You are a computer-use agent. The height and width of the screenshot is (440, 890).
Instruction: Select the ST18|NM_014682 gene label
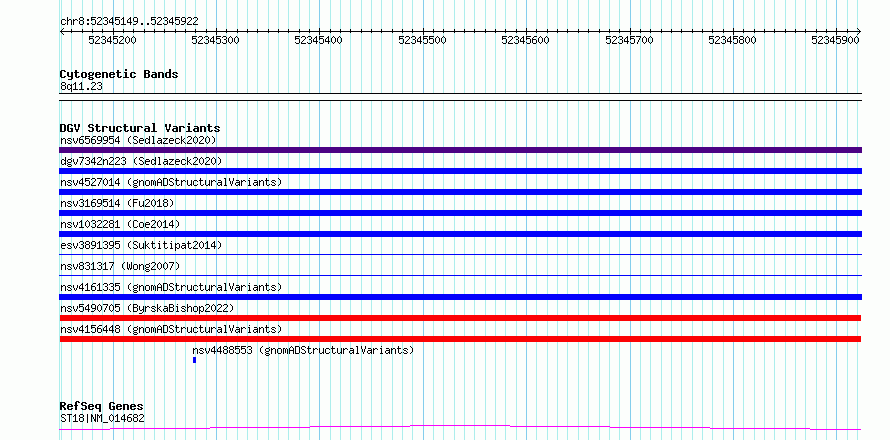point(102,419)
